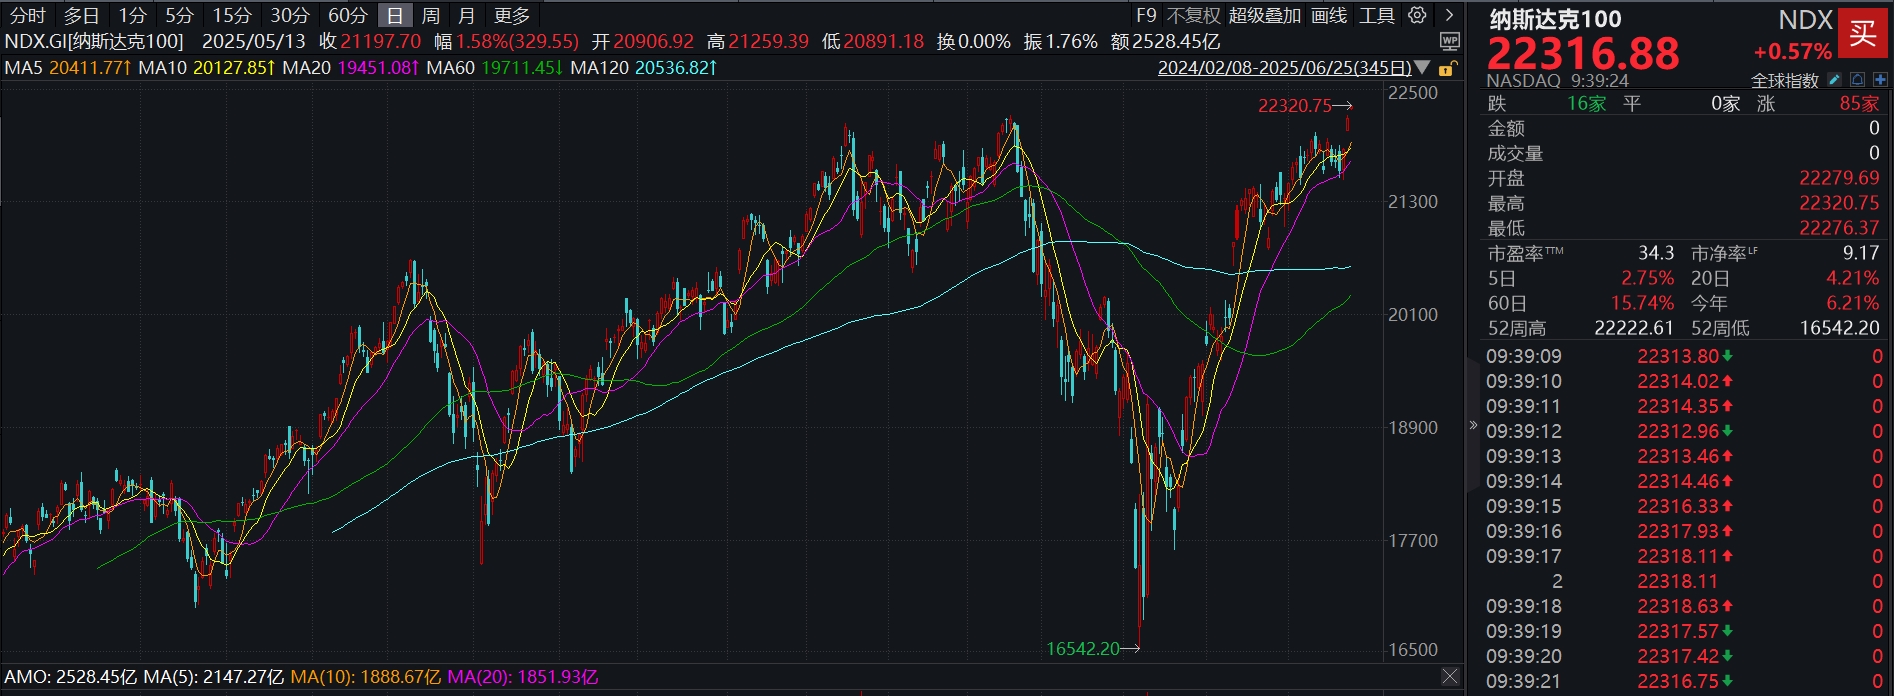1894x696 pixels.
Task: Click the 52周低 value 16542.20
Action: (1840, 328)
